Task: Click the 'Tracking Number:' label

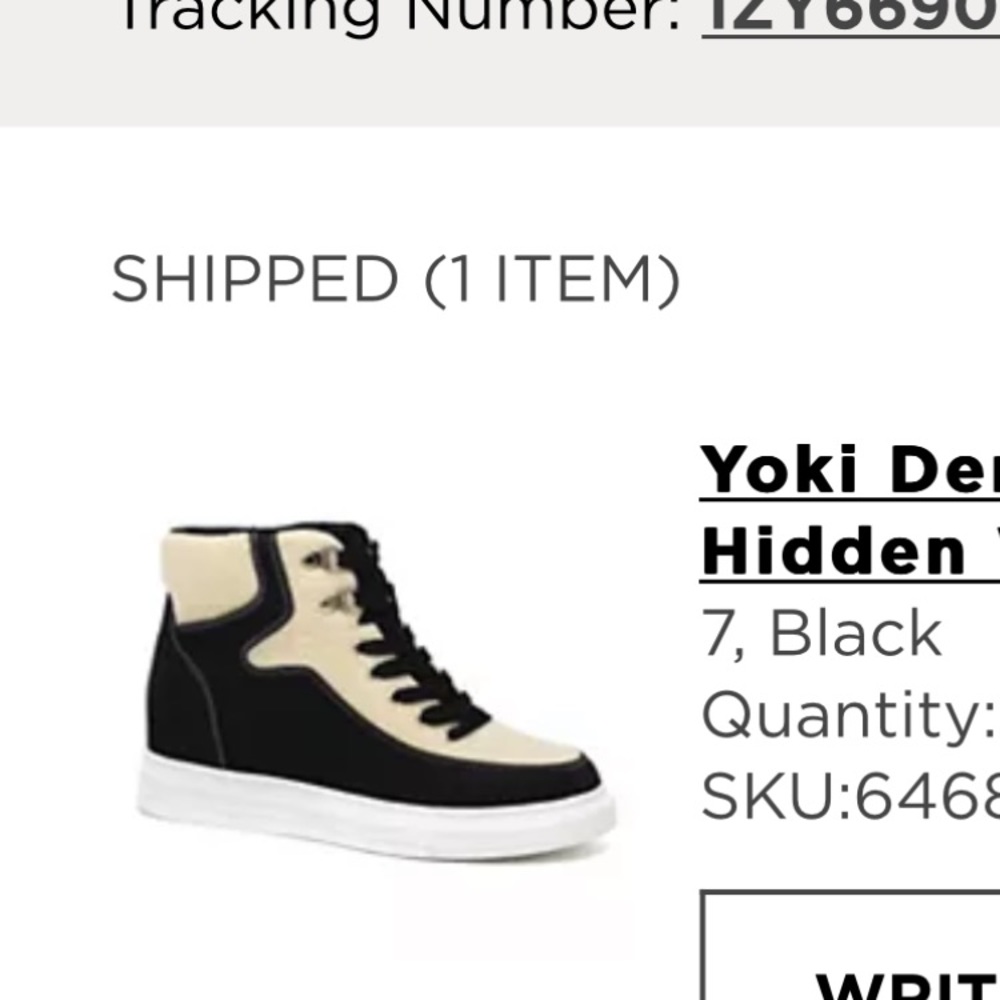Action: tap(401, 16)
